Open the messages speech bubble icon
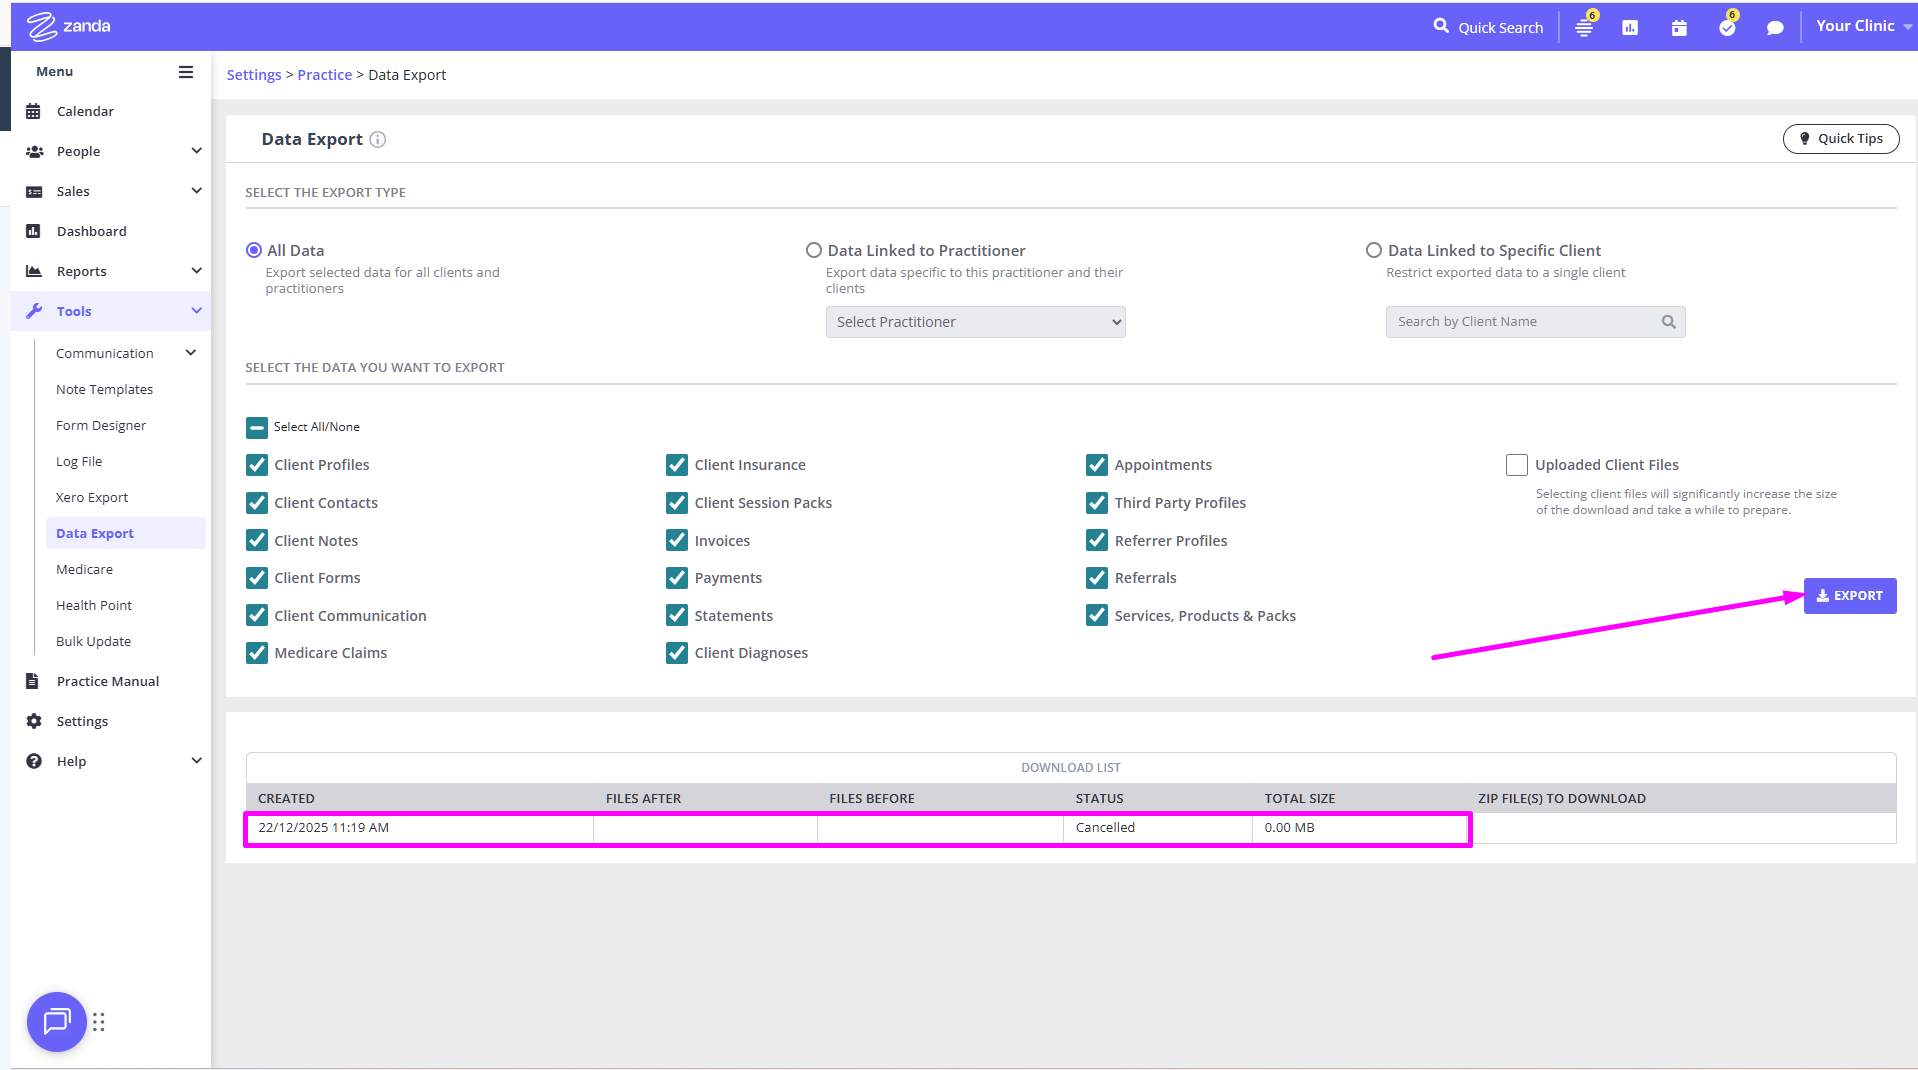 (x=1775, y=28)
